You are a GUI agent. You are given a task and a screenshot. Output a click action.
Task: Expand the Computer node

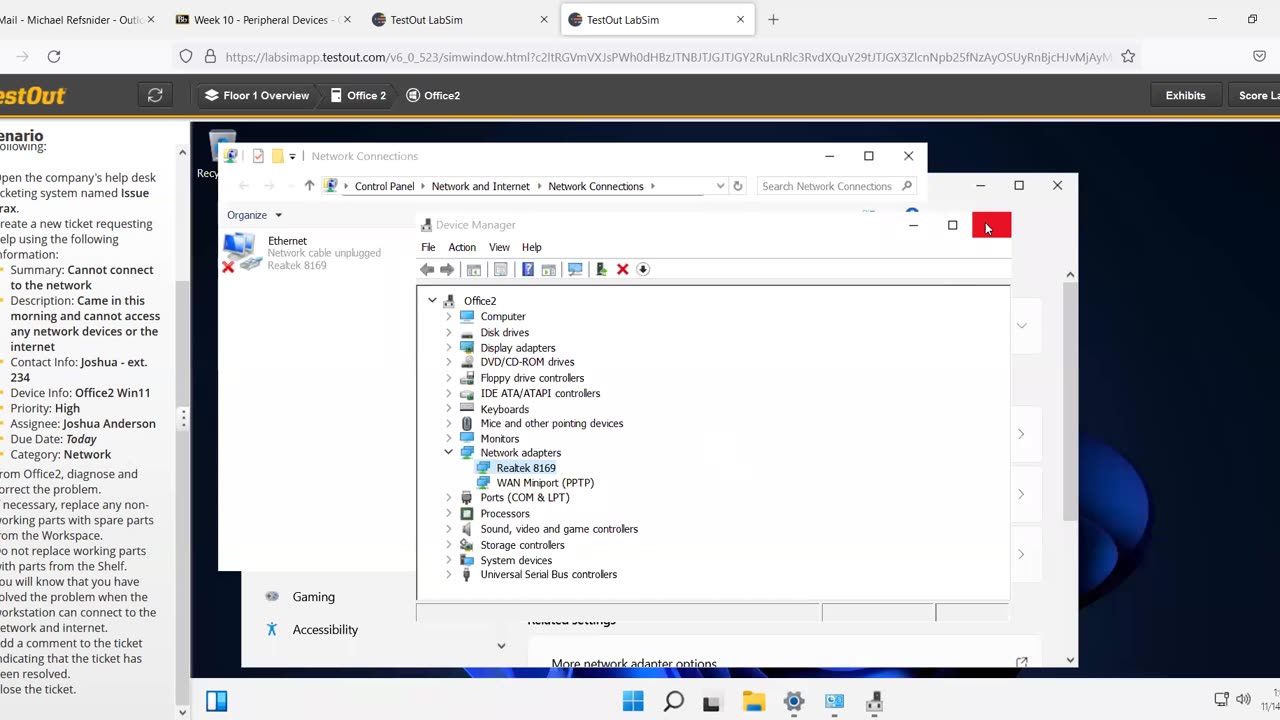(x=448, y=316)
